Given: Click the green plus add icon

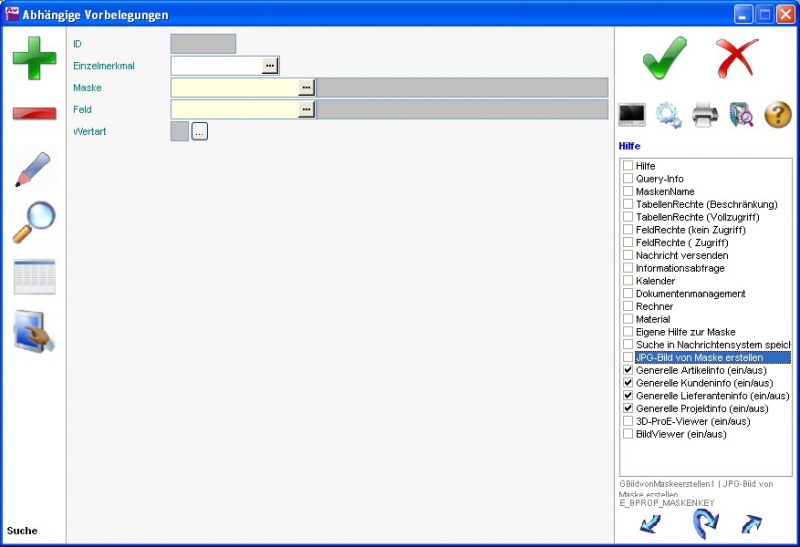Looking at the screenshot, I should [x=34, y=57].
